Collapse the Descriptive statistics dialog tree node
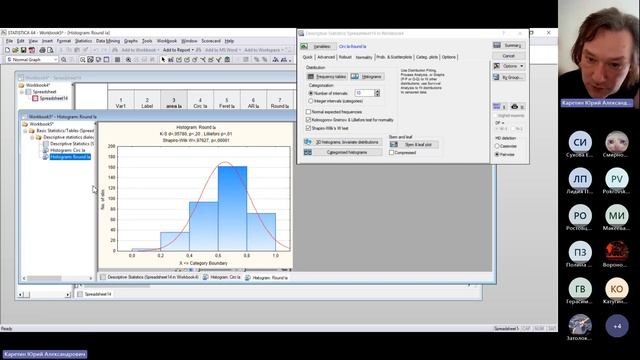640x360 pixels. 32,137
